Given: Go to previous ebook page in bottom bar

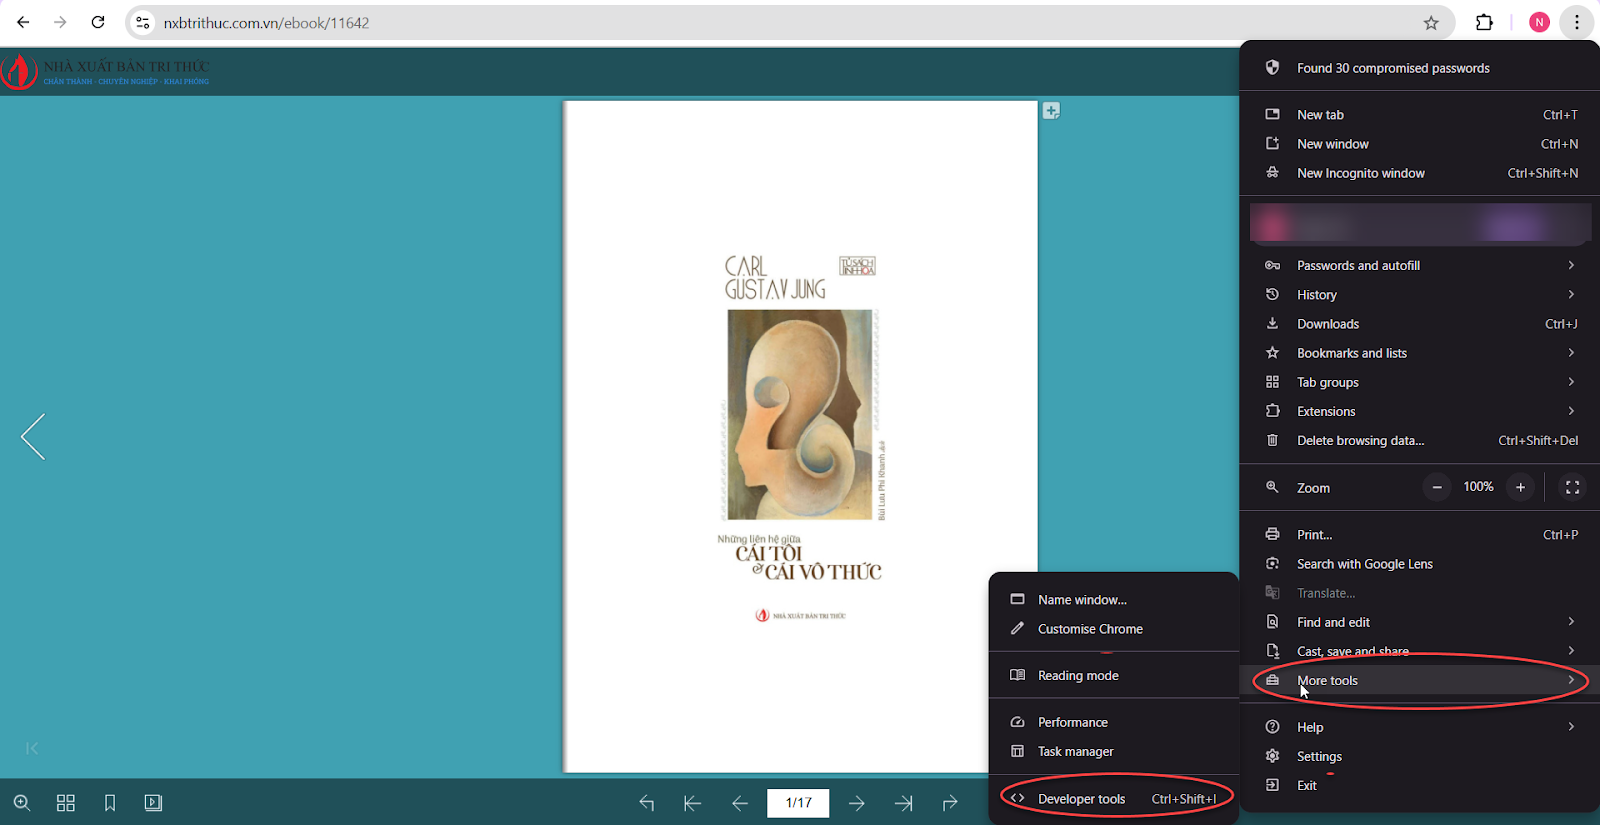Looking at the screenshot, I should click(740, 803).
